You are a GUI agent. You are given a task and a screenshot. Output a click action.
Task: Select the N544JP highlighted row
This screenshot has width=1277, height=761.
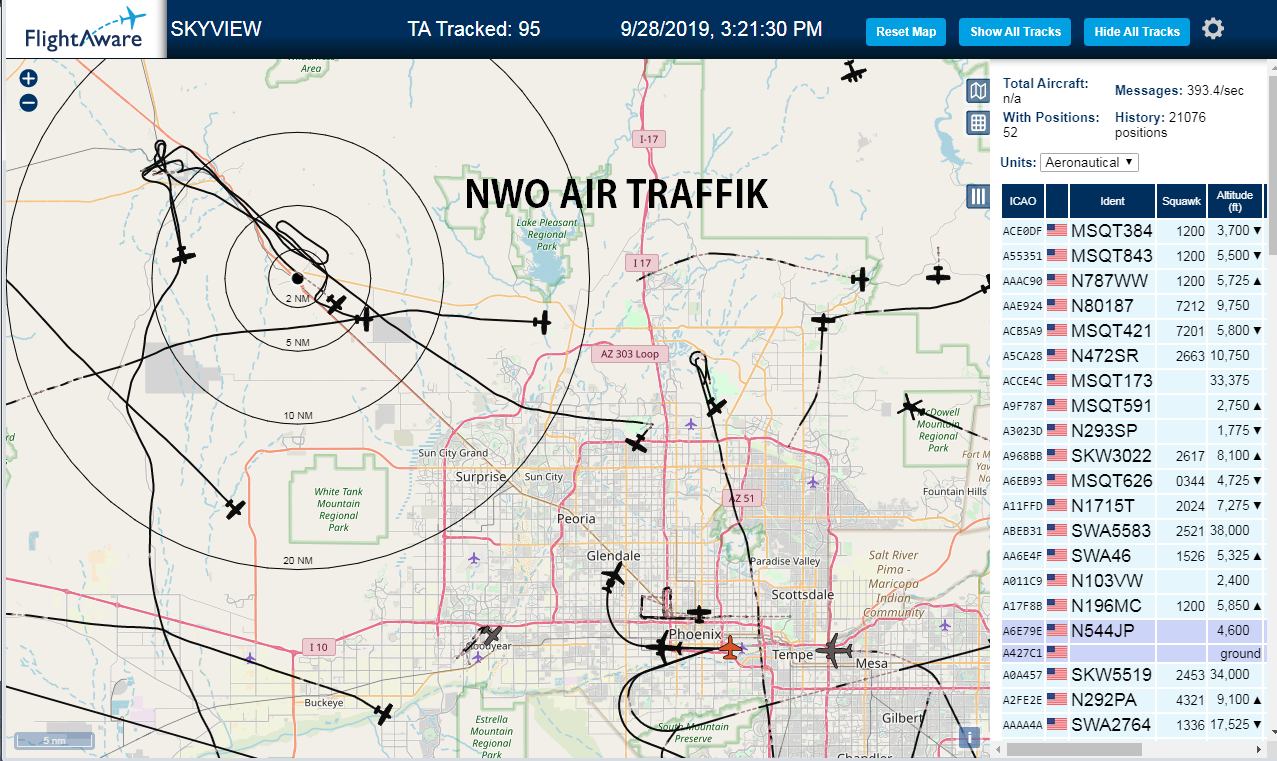click(x=1134, y=631)
